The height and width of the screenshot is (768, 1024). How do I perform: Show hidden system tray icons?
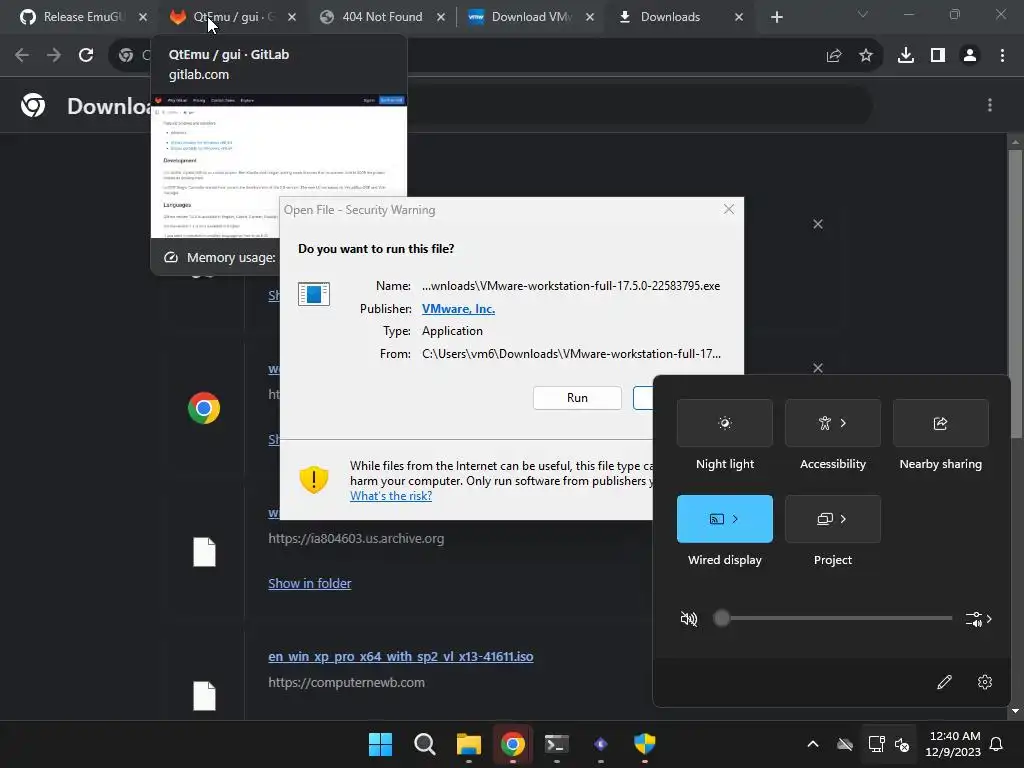point(813,744)
